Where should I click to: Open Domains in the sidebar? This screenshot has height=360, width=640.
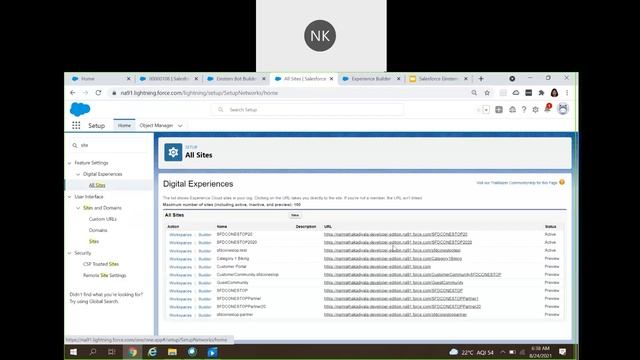pos(98,230)
